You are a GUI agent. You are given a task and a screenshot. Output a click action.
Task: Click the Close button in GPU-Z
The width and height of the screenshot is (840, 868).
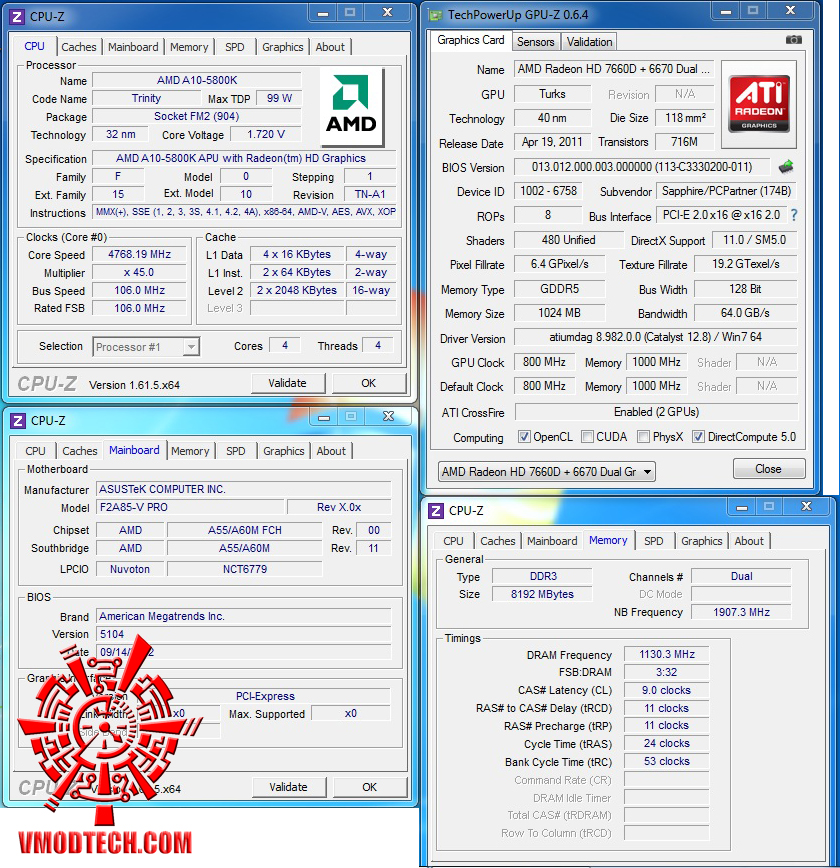tap(769, 469)
